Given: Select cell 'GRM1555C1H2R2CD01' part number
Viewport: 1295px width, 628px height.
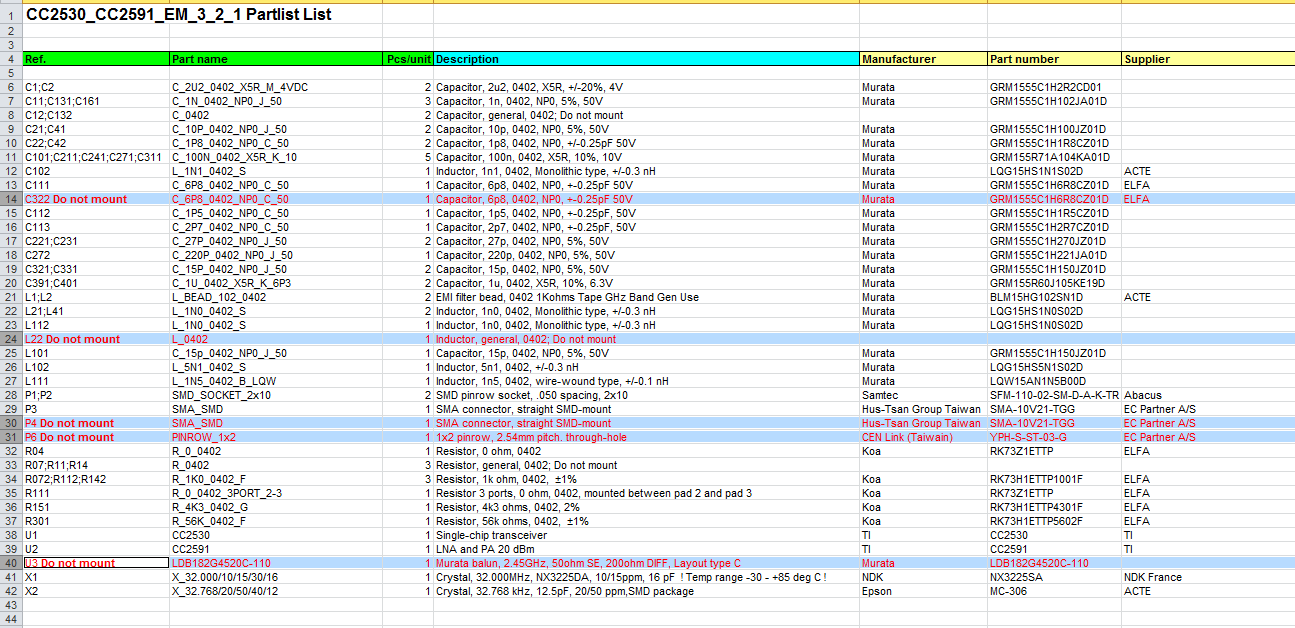Looking at the screenshot, I should (1054, 87).
